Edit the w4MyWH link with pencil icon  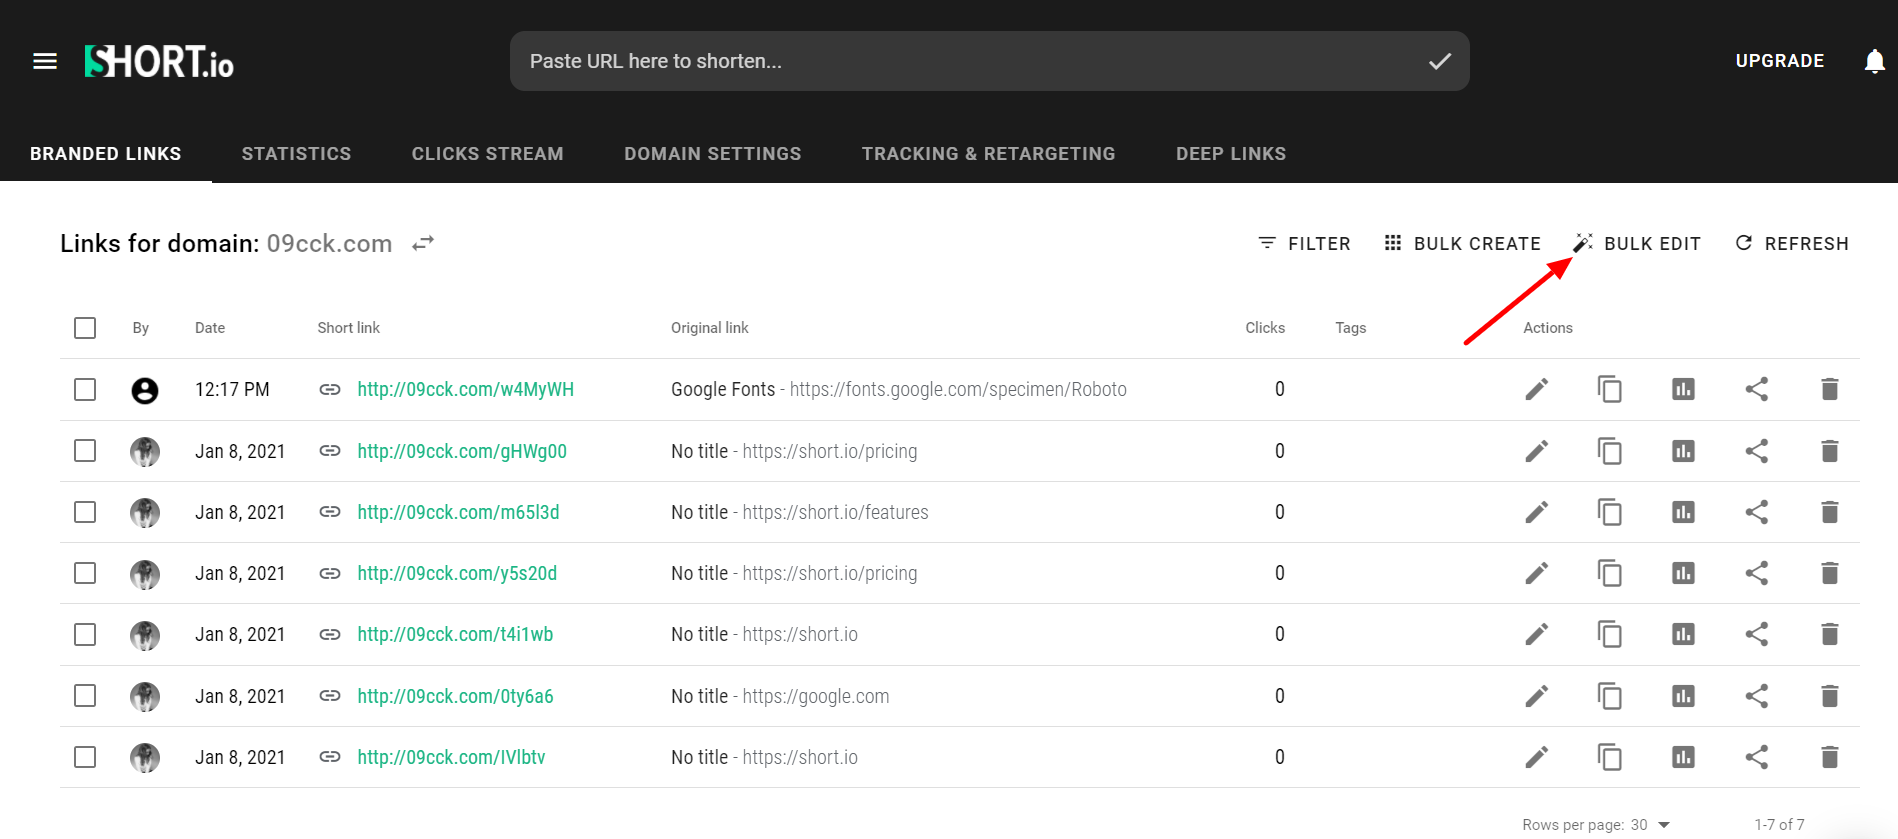(1537, 389)
